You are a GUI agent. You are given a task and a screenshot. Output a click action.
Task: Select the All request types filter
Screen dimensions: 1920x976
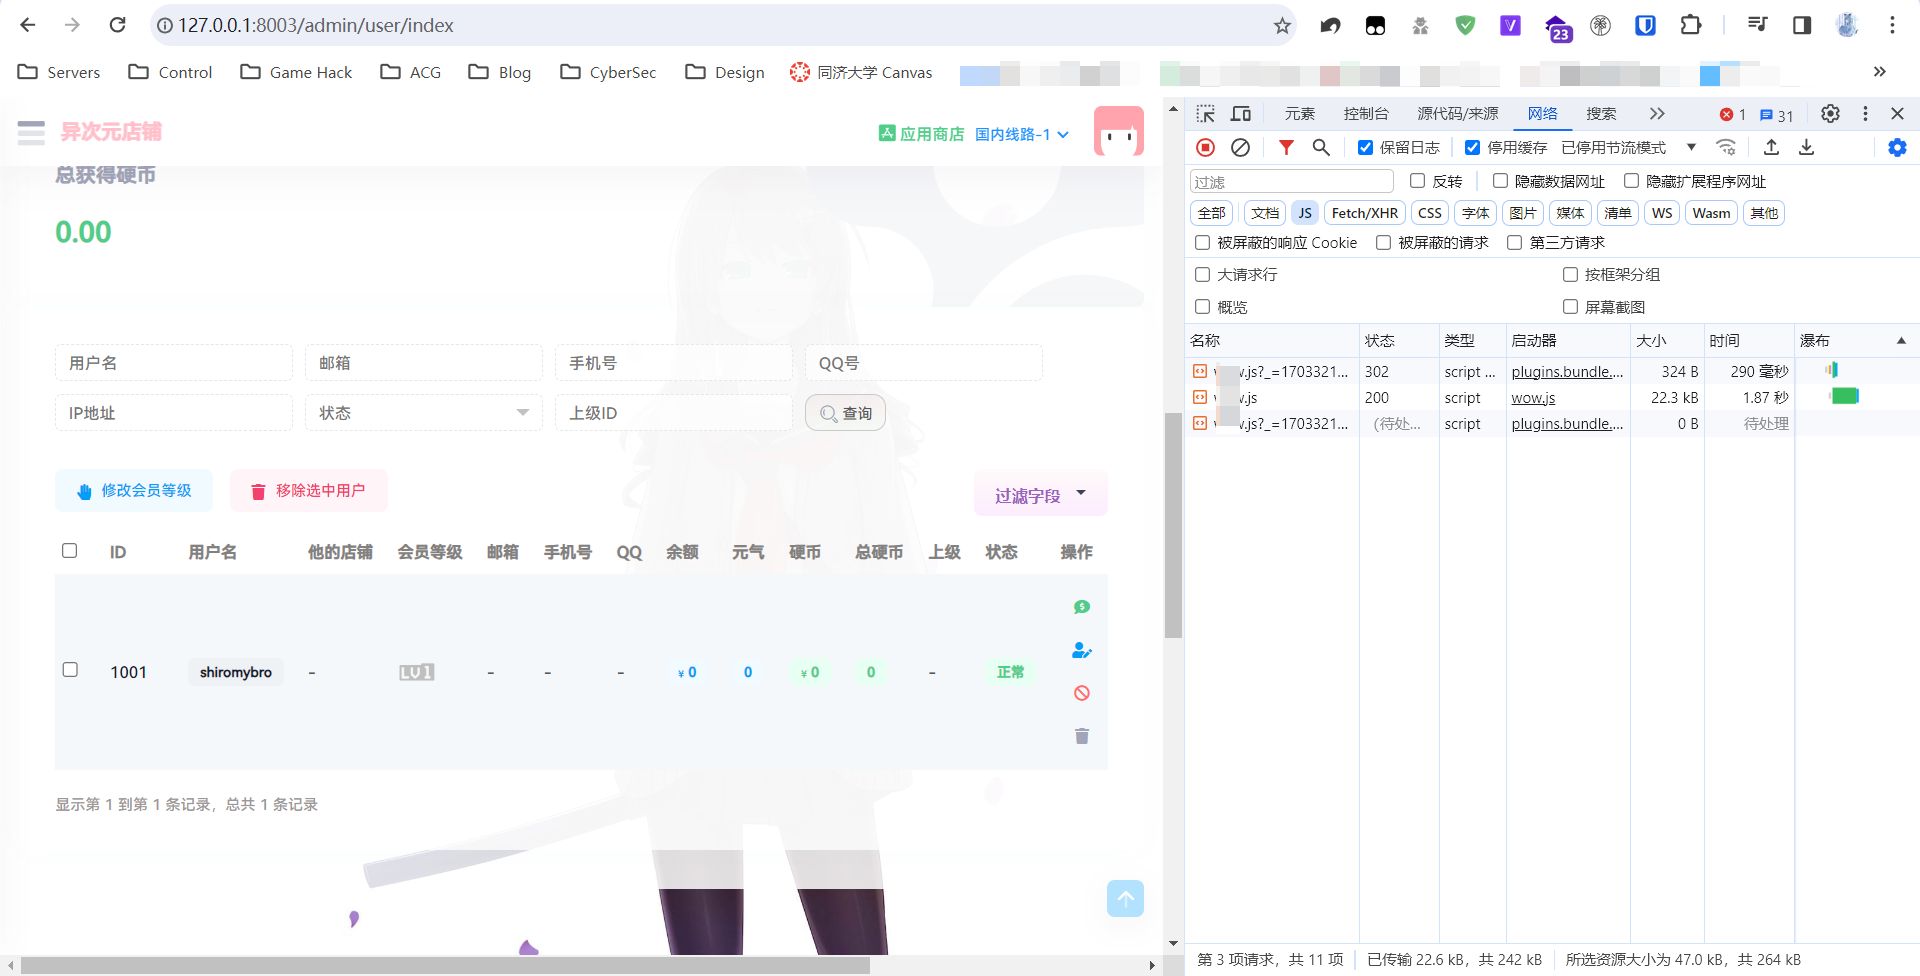(x=1211, y=213)
